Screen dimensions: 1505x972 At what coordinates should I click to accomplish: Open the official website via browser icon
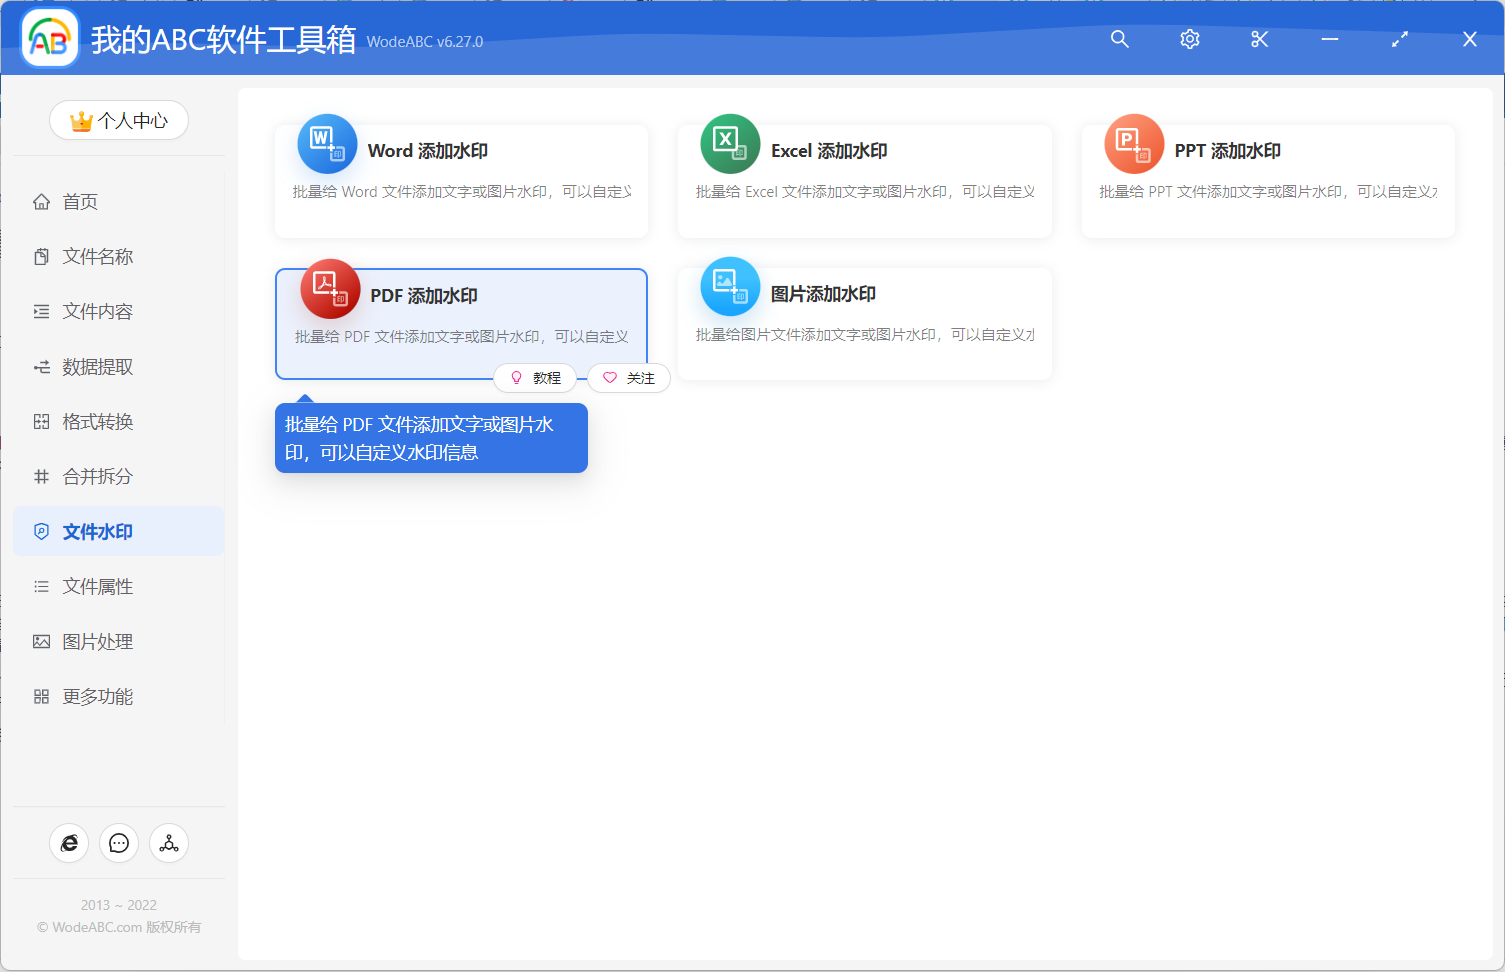pos(69,843)
